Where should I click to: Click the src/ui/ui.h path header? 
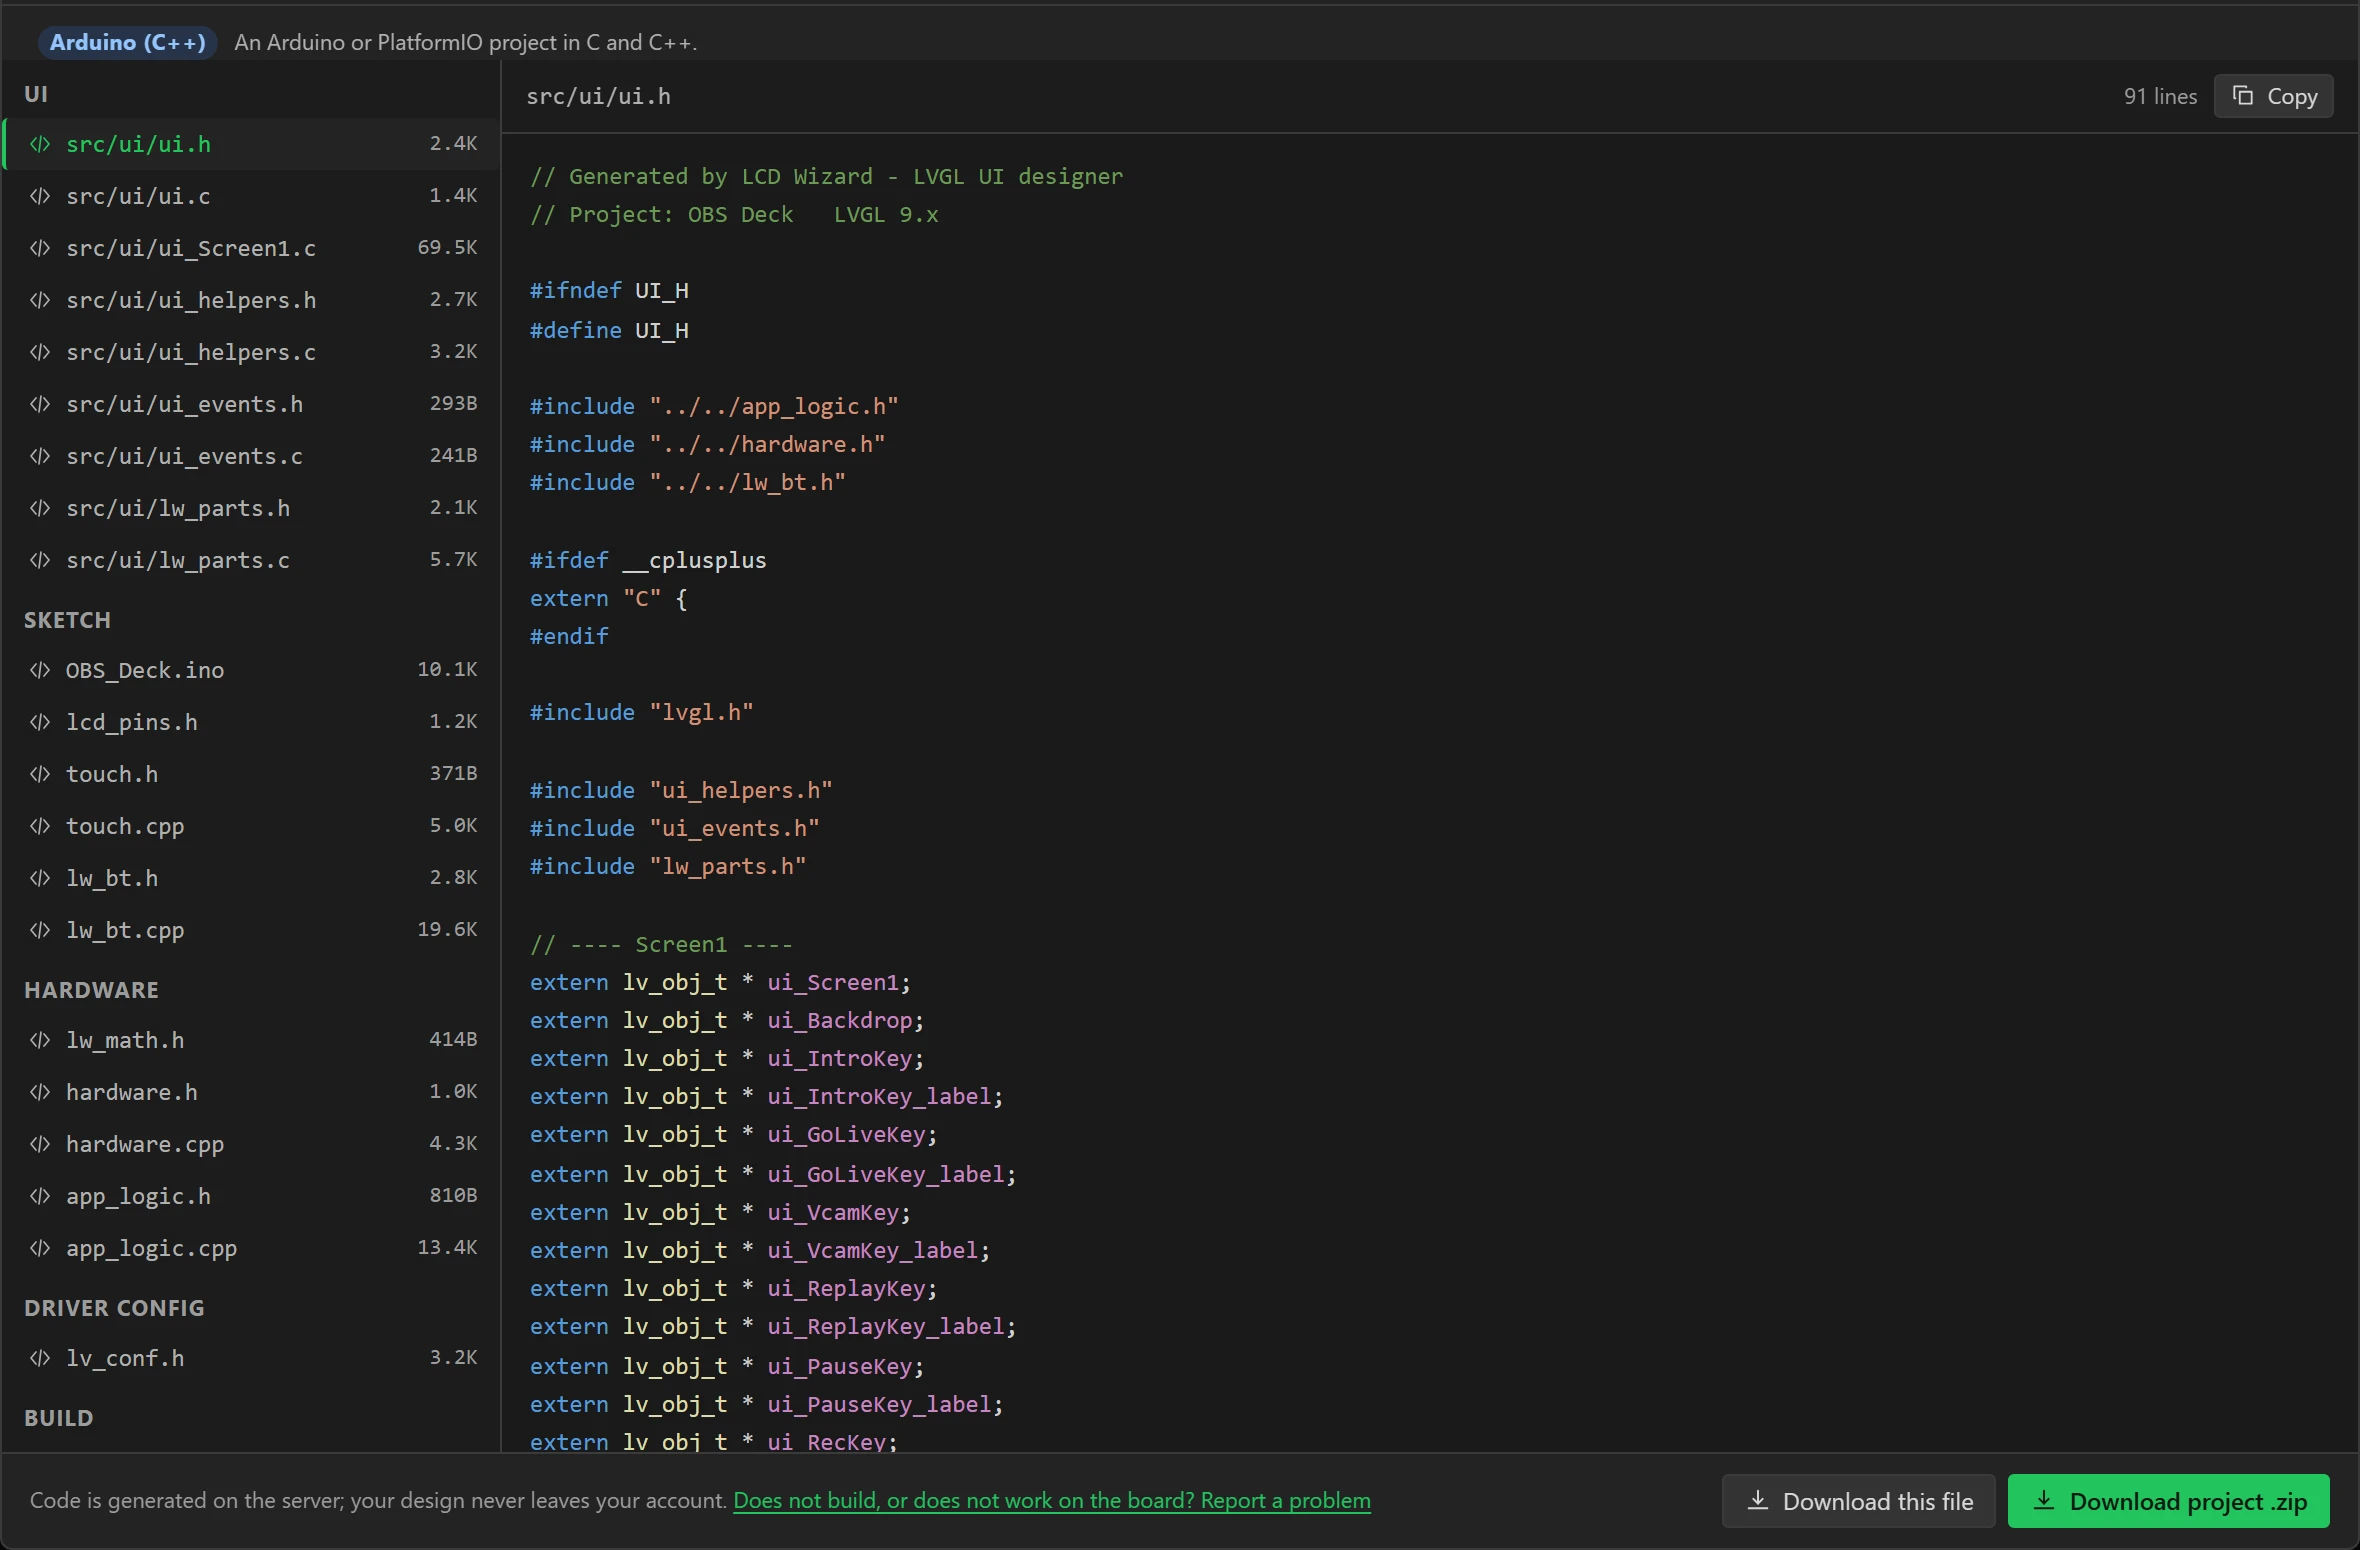point(598,96)
